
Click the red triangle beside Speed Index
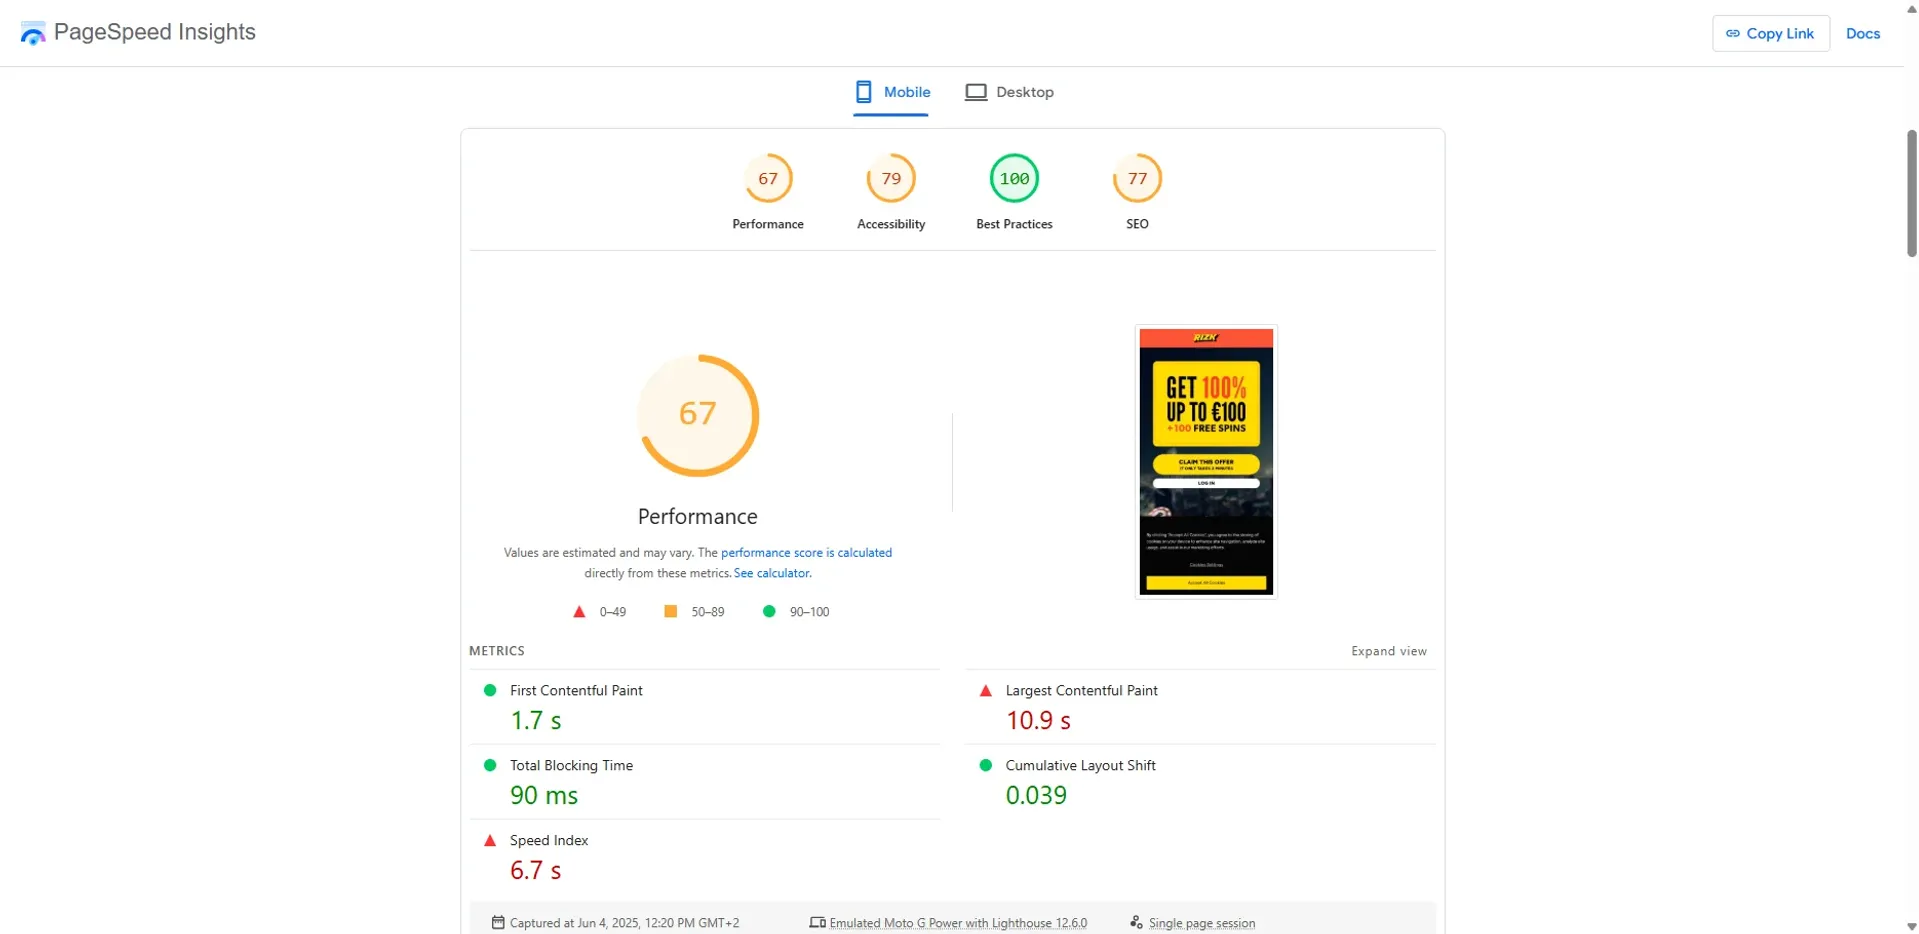click(x=490, y=840)
